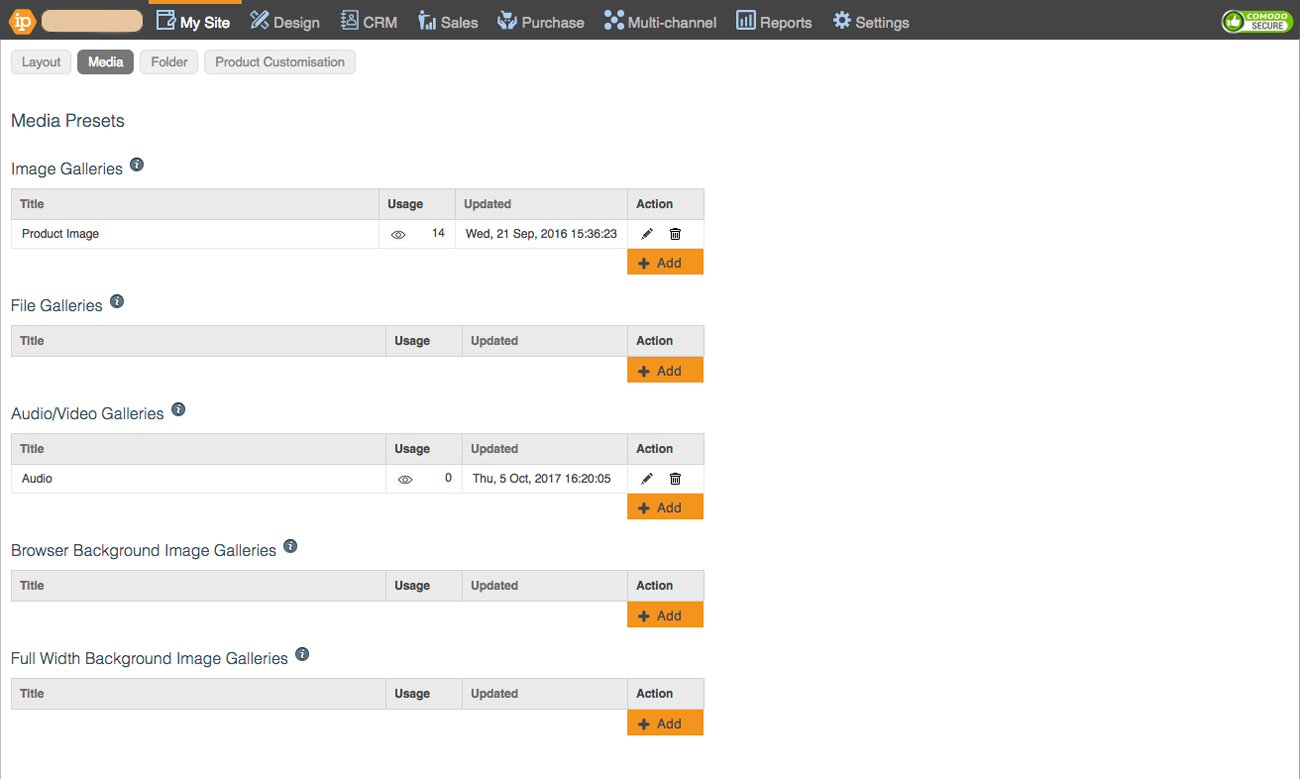Delete the Product Image preset

[675, 233]
